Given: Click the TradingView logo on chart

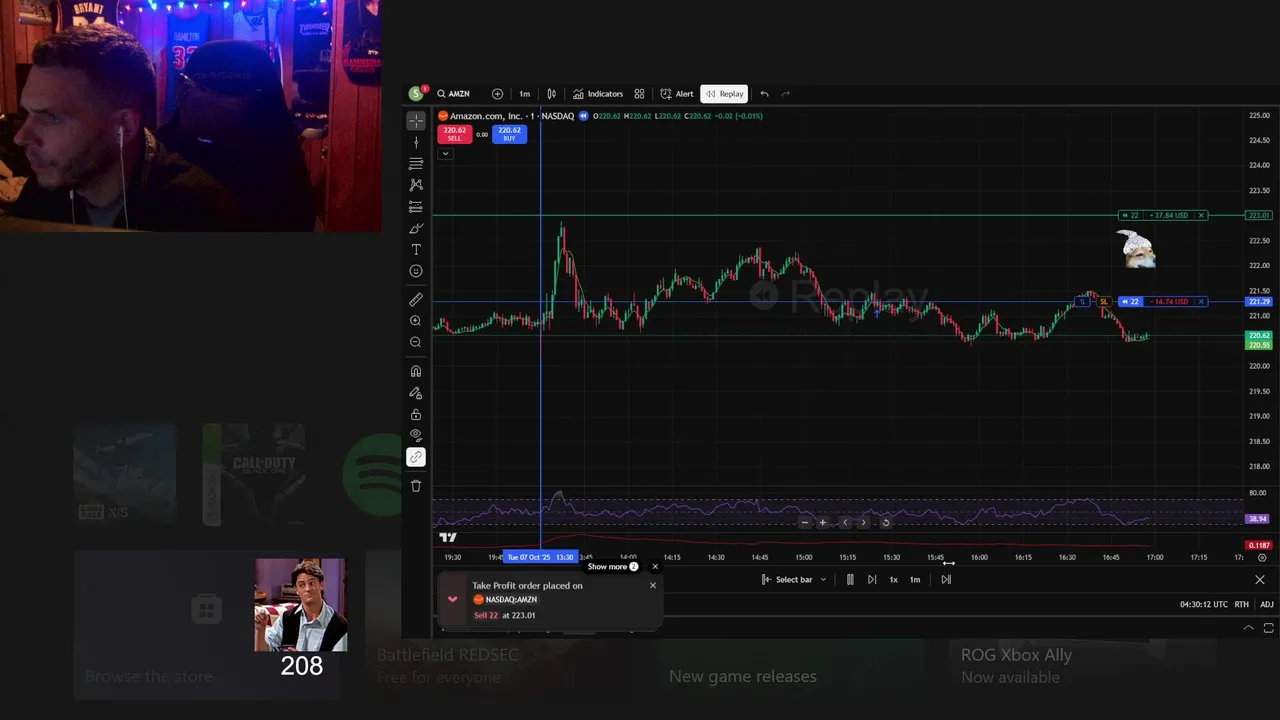Looking at the screenshot, I should 448,537.
